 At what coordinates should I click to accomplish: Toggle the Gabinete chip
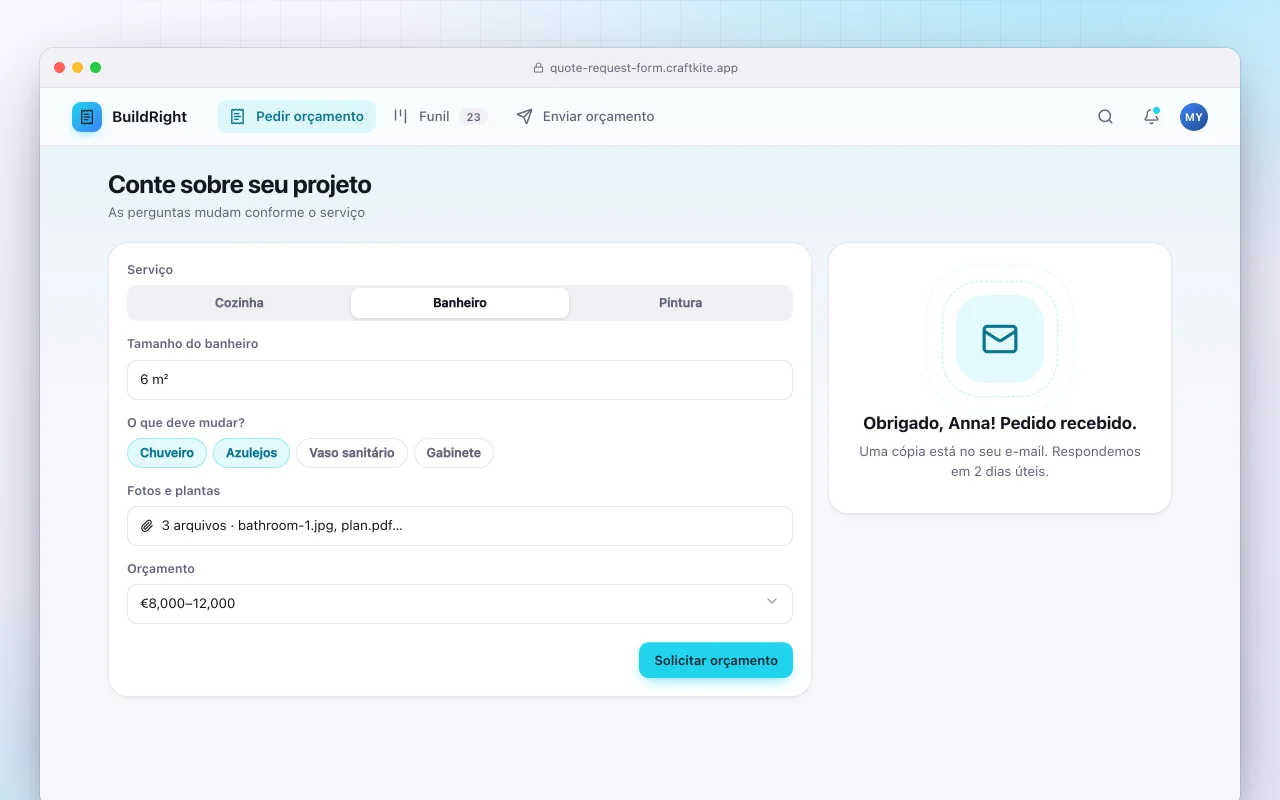coord(454,453)
